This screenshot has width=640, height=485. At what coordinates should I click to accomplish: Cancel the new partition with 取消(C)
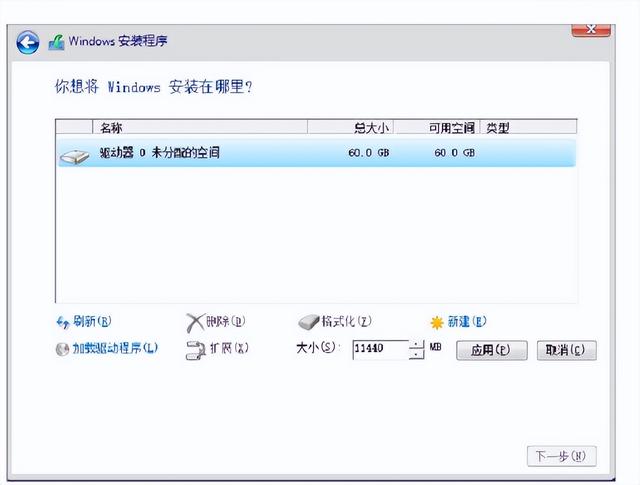tap(567, 350)
